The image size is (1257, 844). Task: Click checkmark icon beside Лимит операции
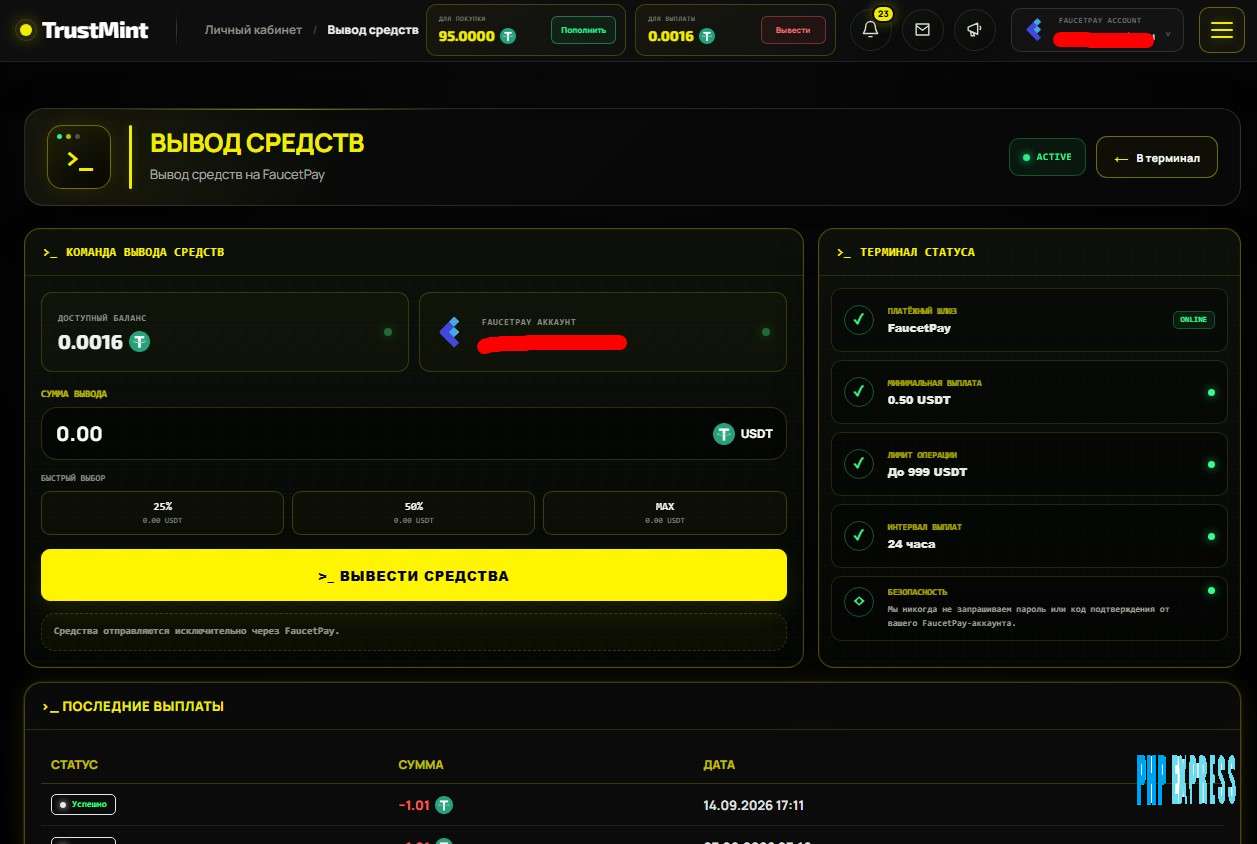858,464
